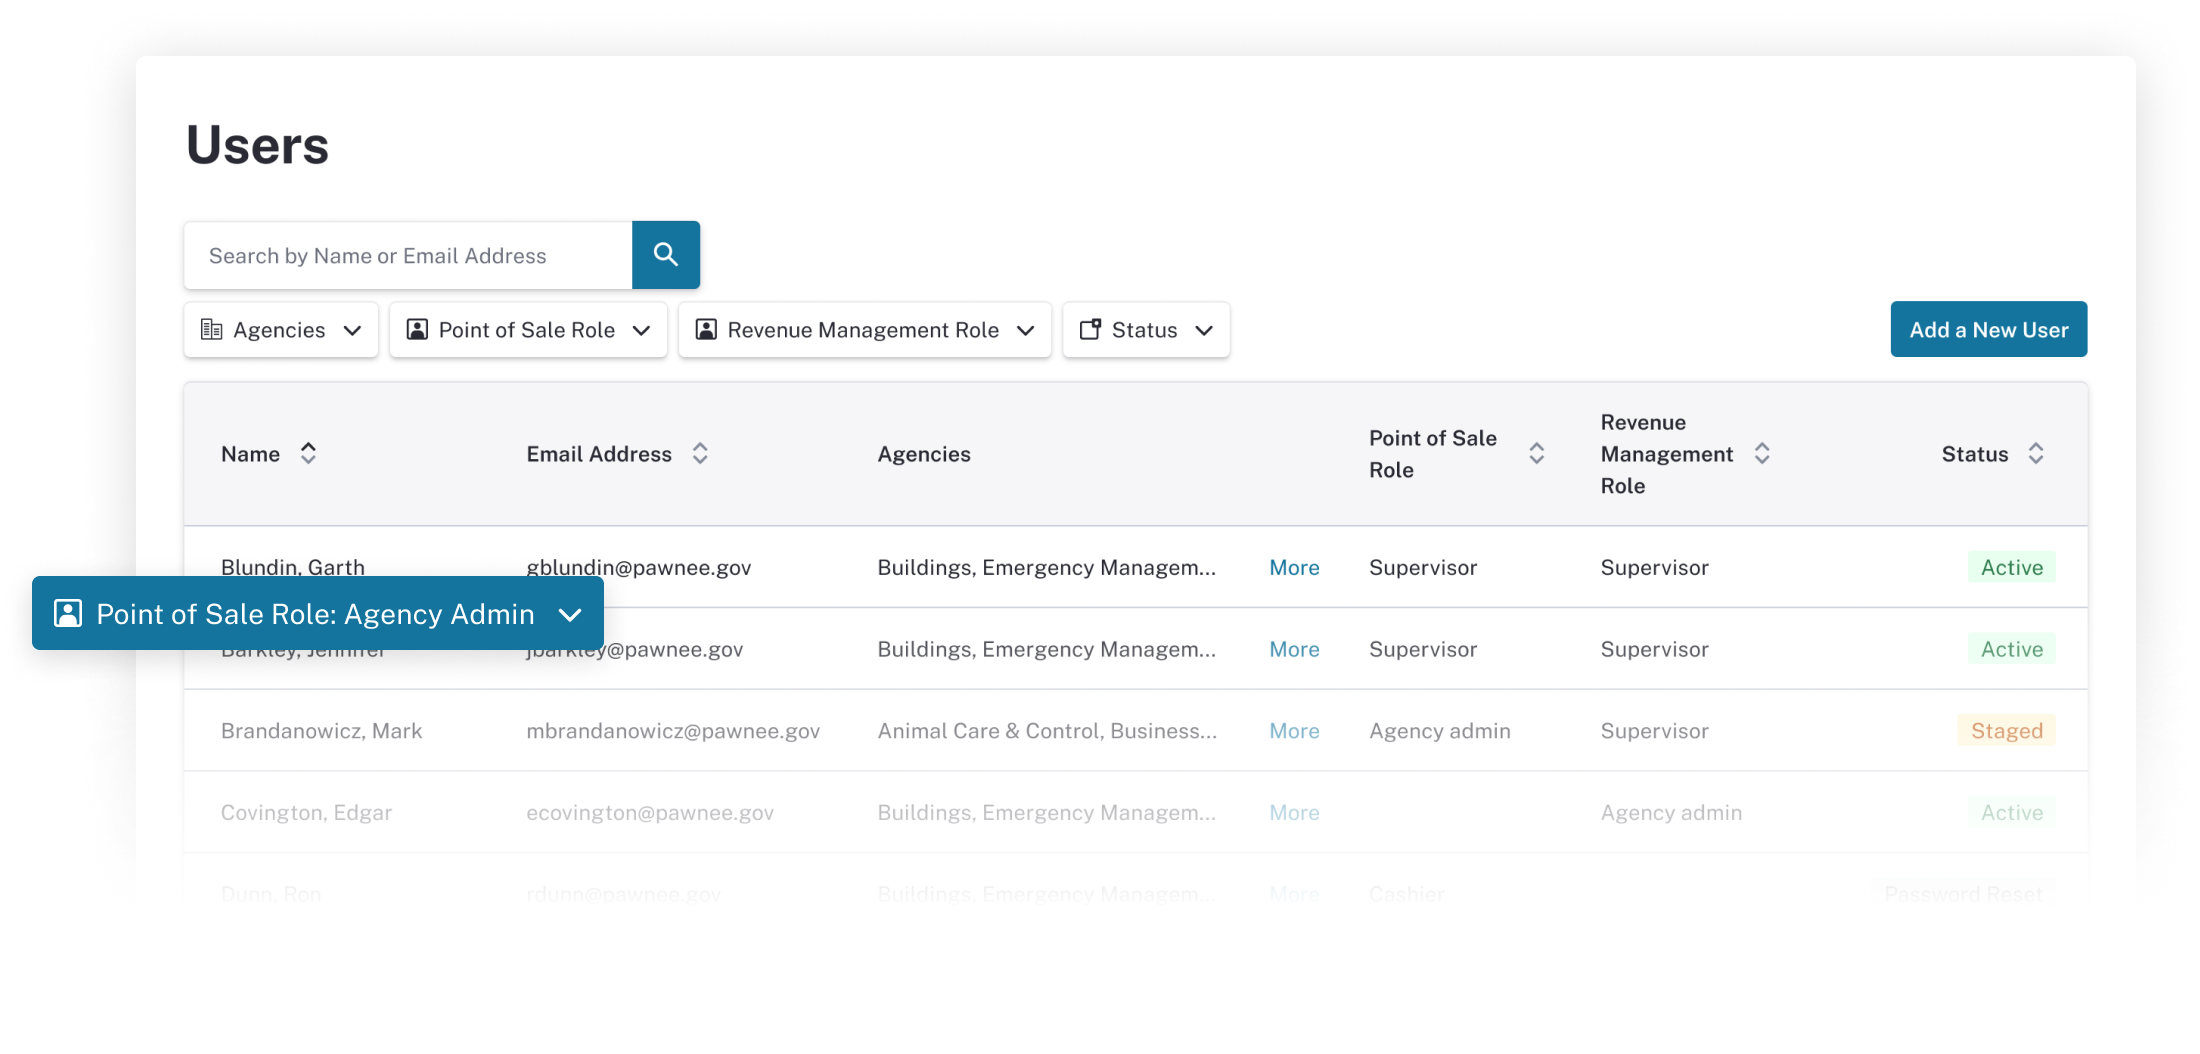Viewport: 2200px width, 1054px height.
Task: Open the Agencies filter dropdown
Action: [352, 329]
